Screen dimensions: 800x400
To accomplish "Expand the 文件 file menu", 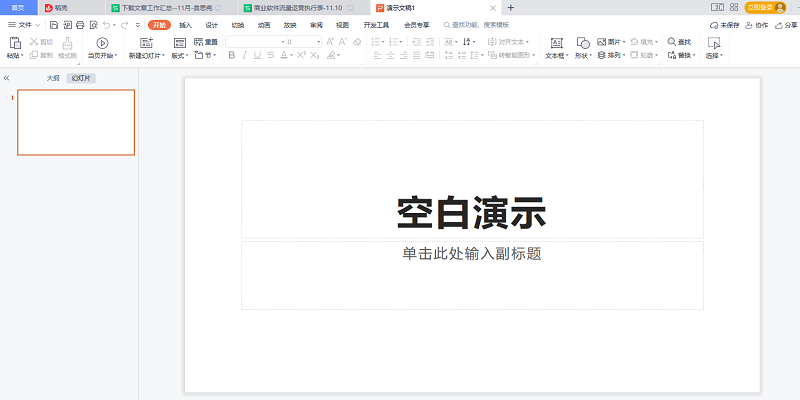I will 24,24.
